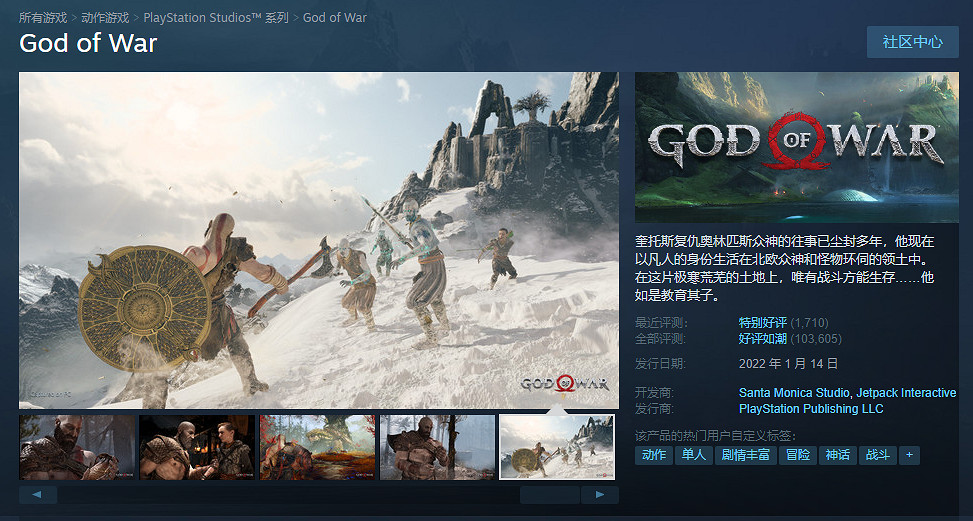Click the God of War header capsule image
Viewport: 973px width, 521px height.
[797, 148]
